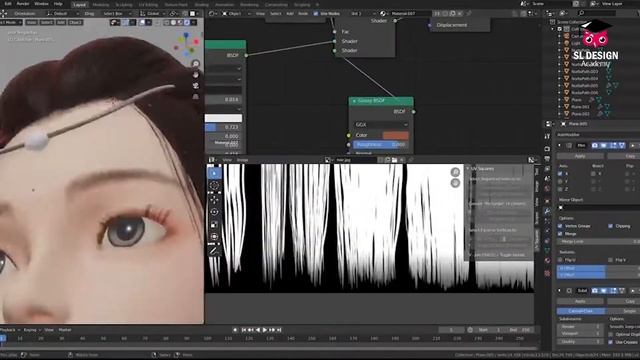Image resolution: width=640 pixels, height=360 pixels.
Task: Jump to the timeline end frame button
Action: pos(279,330)
